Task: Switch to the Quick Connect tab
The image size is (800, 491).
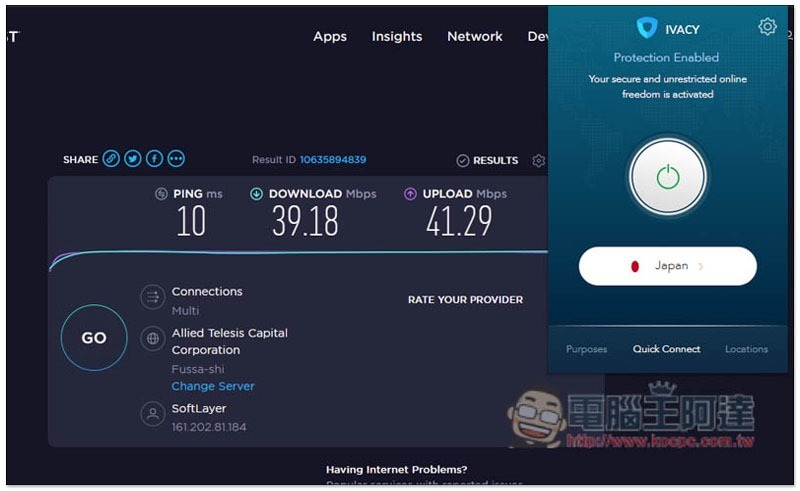Action: (666, 349)
